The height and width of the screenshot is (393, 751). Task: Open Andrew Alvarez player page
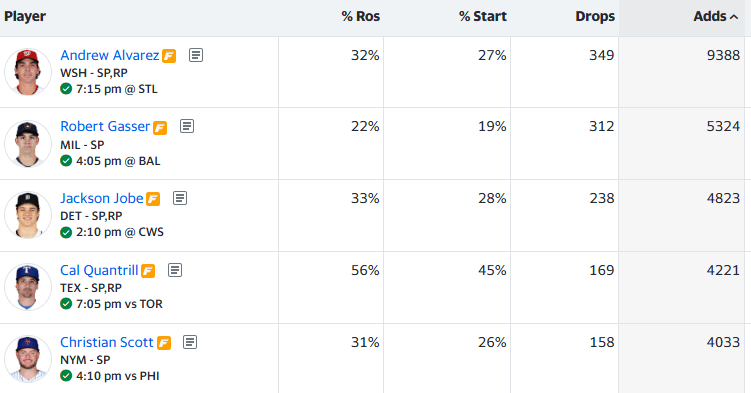click(x=110, y=55)
